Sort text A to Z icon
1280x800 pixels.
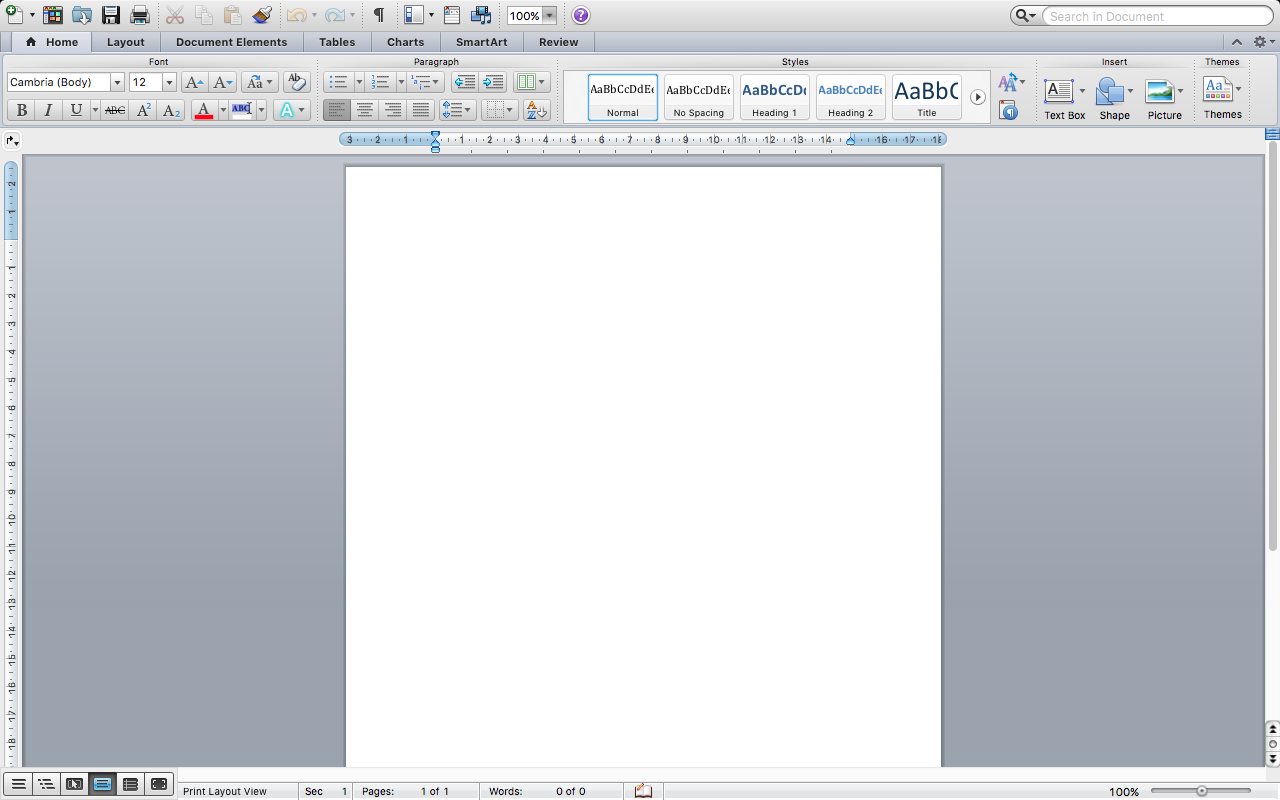[x=537, y=110]
